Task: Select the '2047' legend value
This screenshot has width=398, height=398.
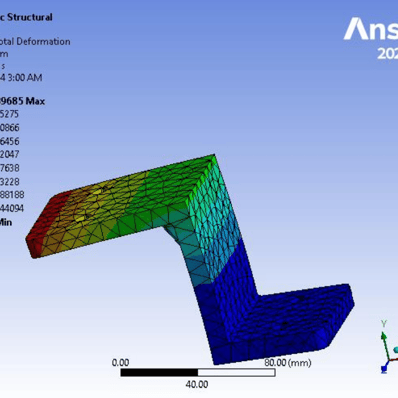Action: pyautogui.click(x=10, y=155)
